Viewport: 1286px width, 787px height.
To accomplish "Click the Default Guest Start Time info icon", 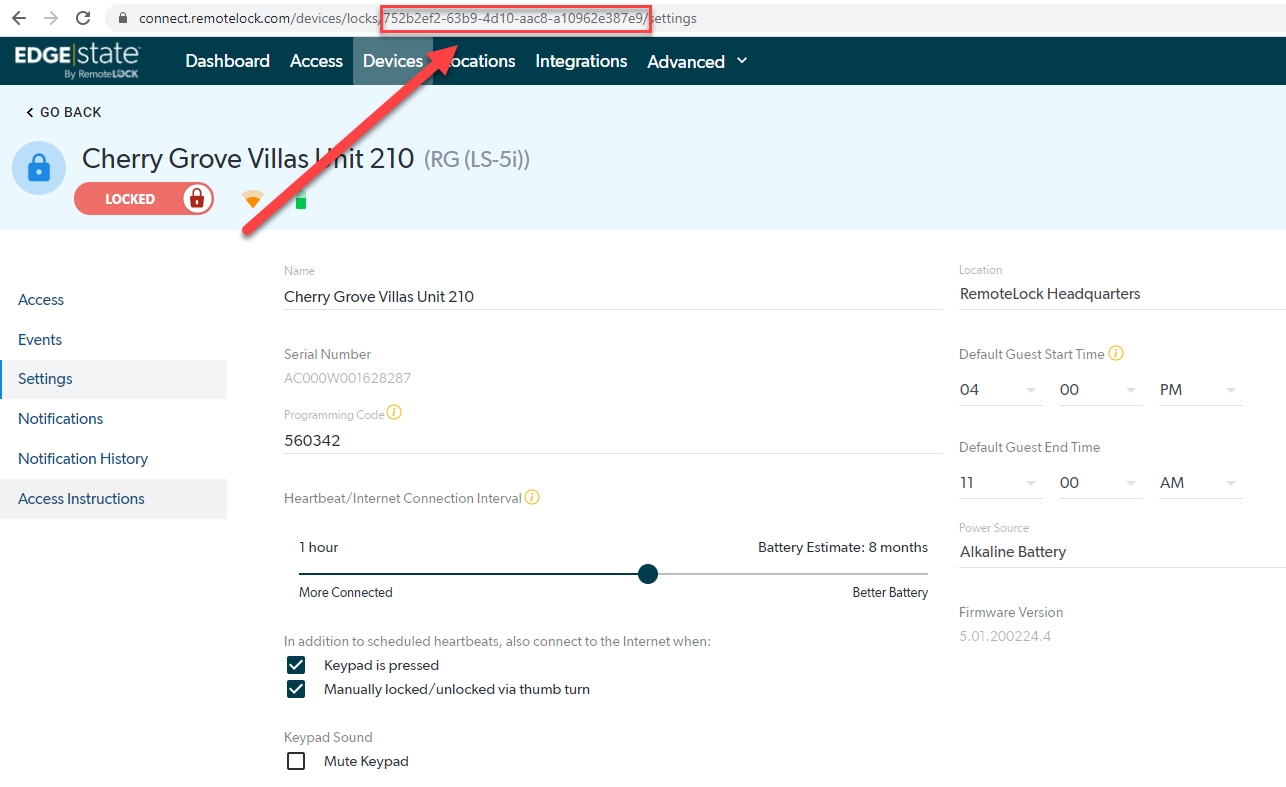I will tap(1116, 353).
